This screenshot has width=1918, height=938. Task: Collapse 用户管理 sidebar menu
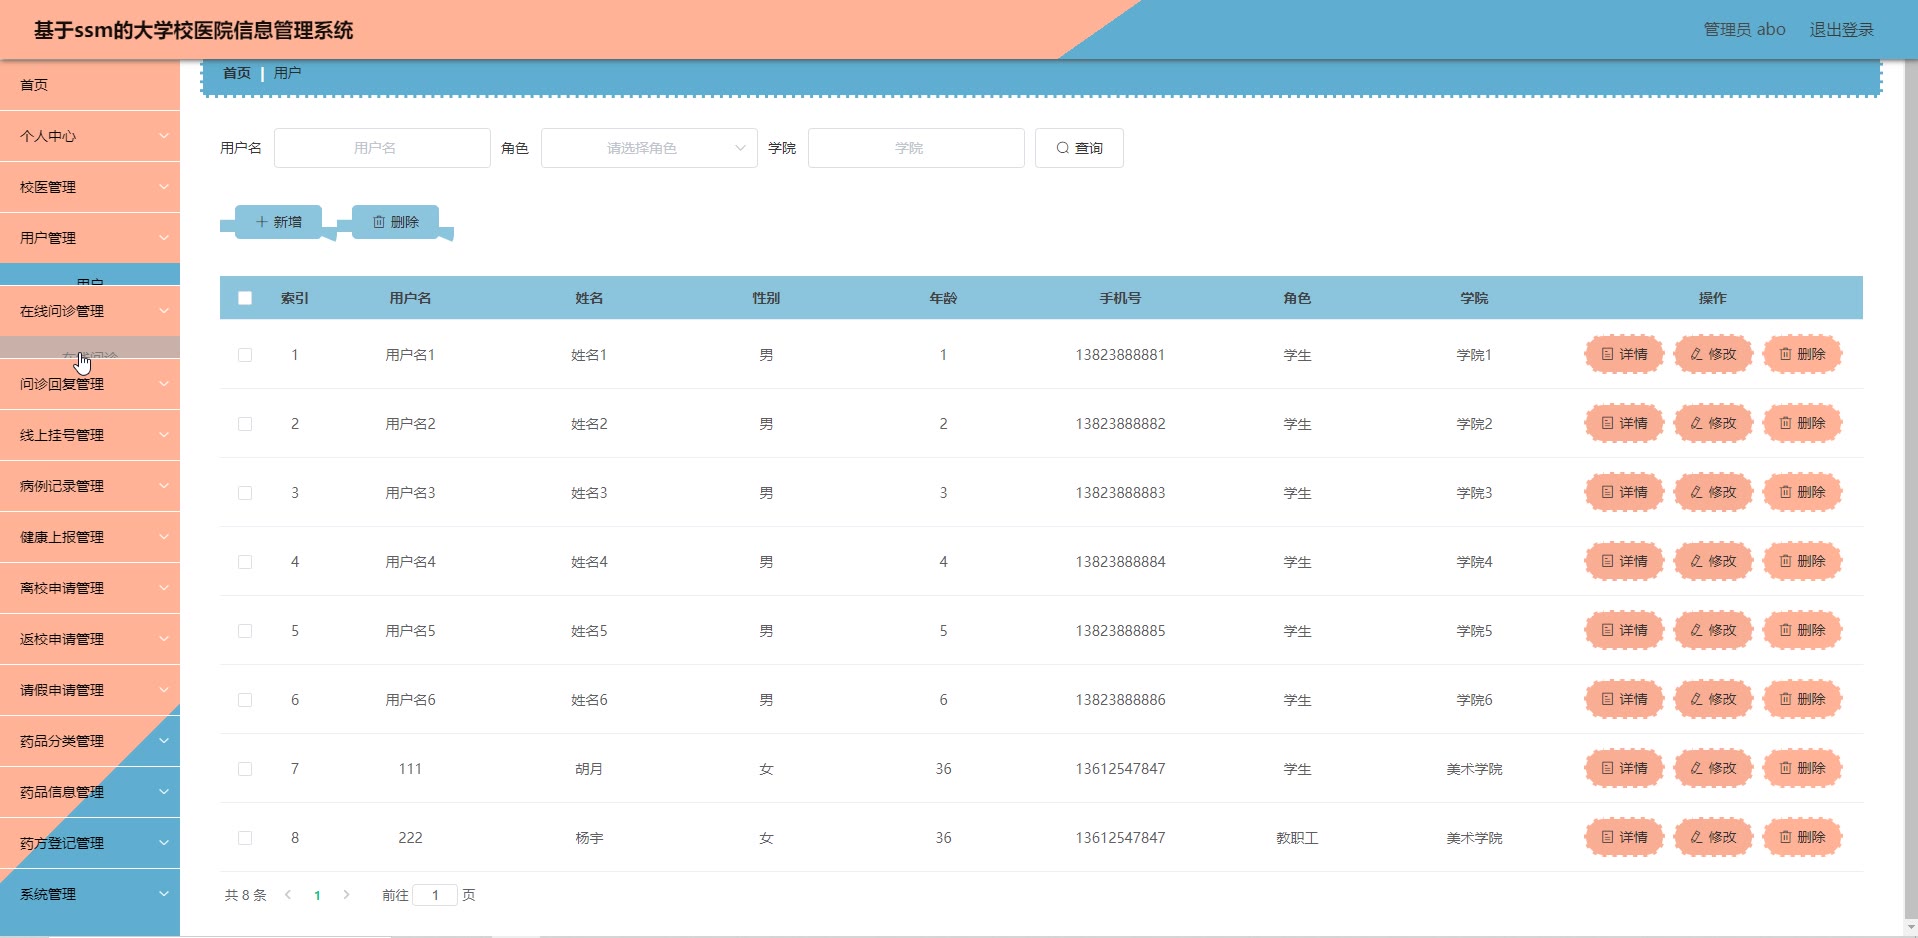coord(90,238)
